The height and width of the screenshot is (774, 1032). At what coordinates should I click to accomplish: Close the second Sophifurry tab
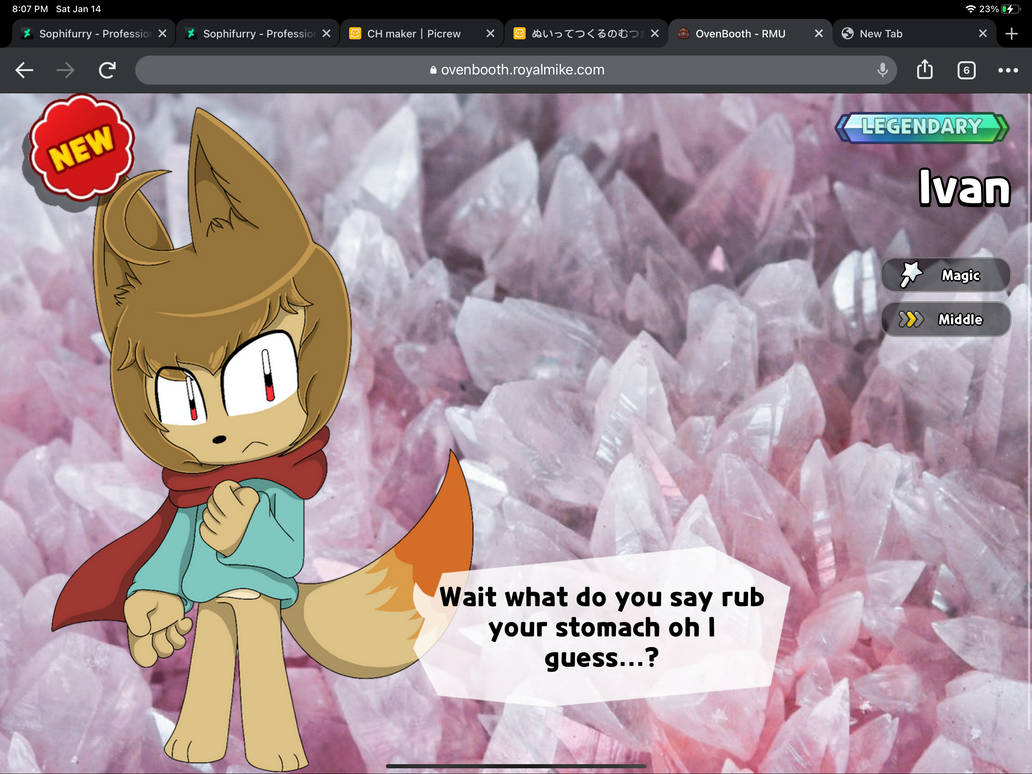326,34
